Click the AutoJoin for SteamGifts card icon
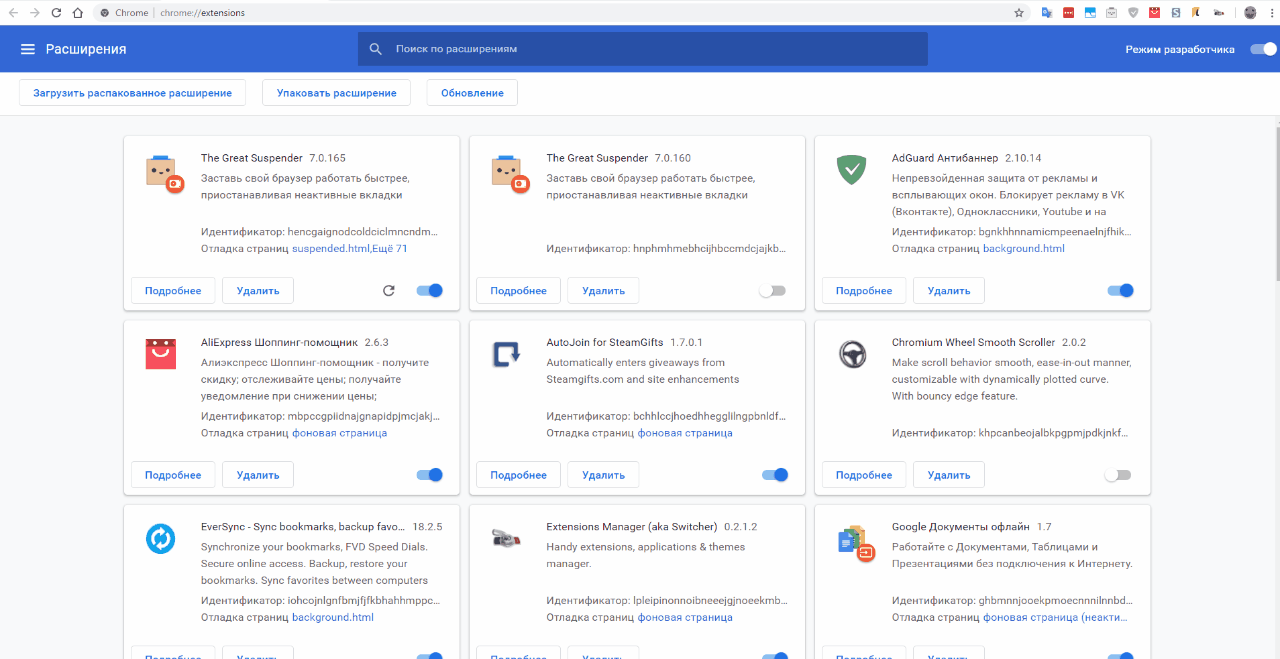Image resolution: width=1280 pixels, height=659 pixels. [506, 354]
